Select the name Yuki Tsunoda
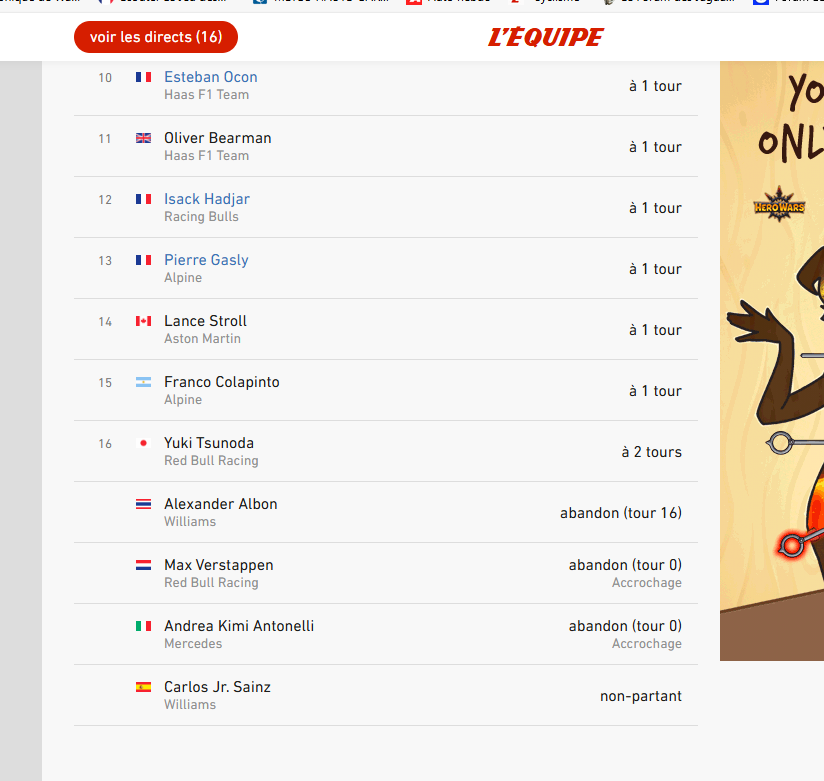 coord(209,443)
